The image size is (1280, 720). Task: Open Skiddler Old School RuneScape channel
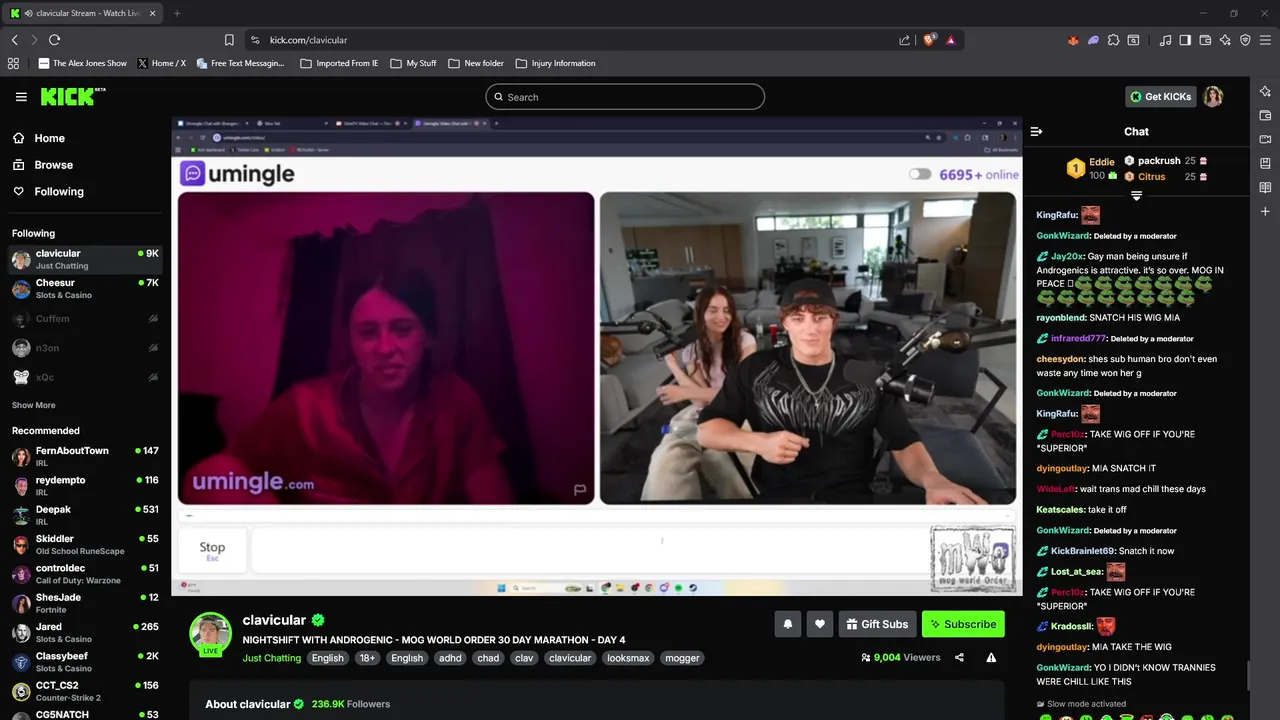click(85, 544)
